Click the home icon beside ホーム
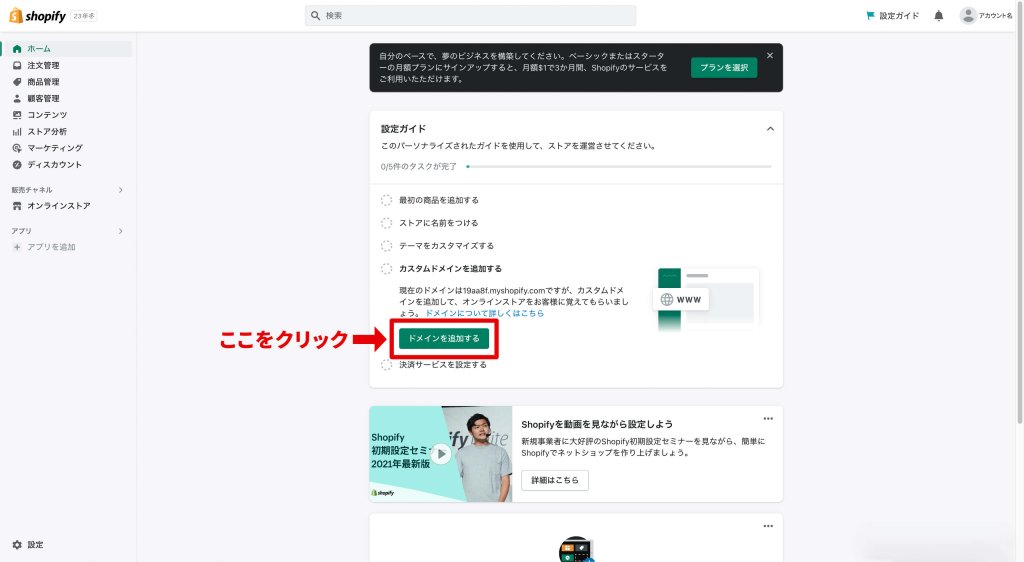1024x562 pixels. click(17, 48)
